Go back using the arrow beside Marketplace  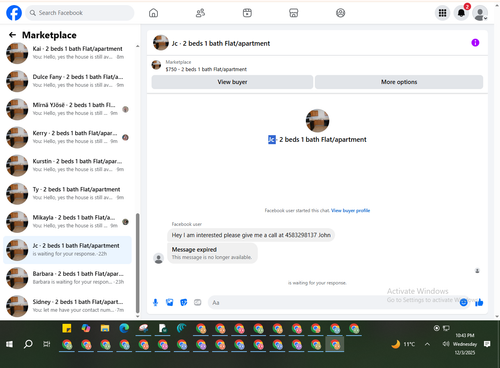coord(12,35)
